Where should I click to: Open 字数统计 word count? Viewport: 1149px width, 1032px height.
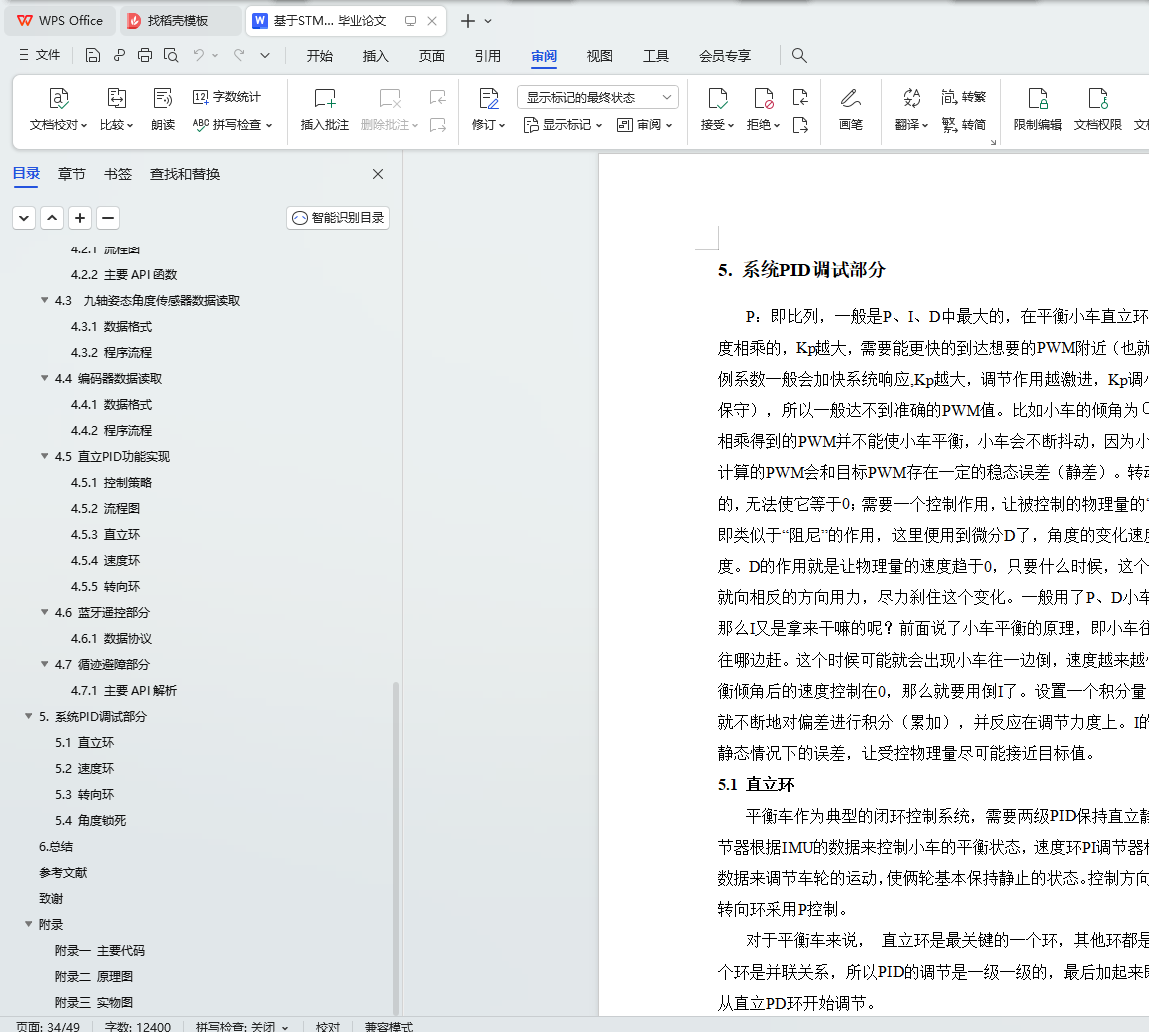coord(226,97)
